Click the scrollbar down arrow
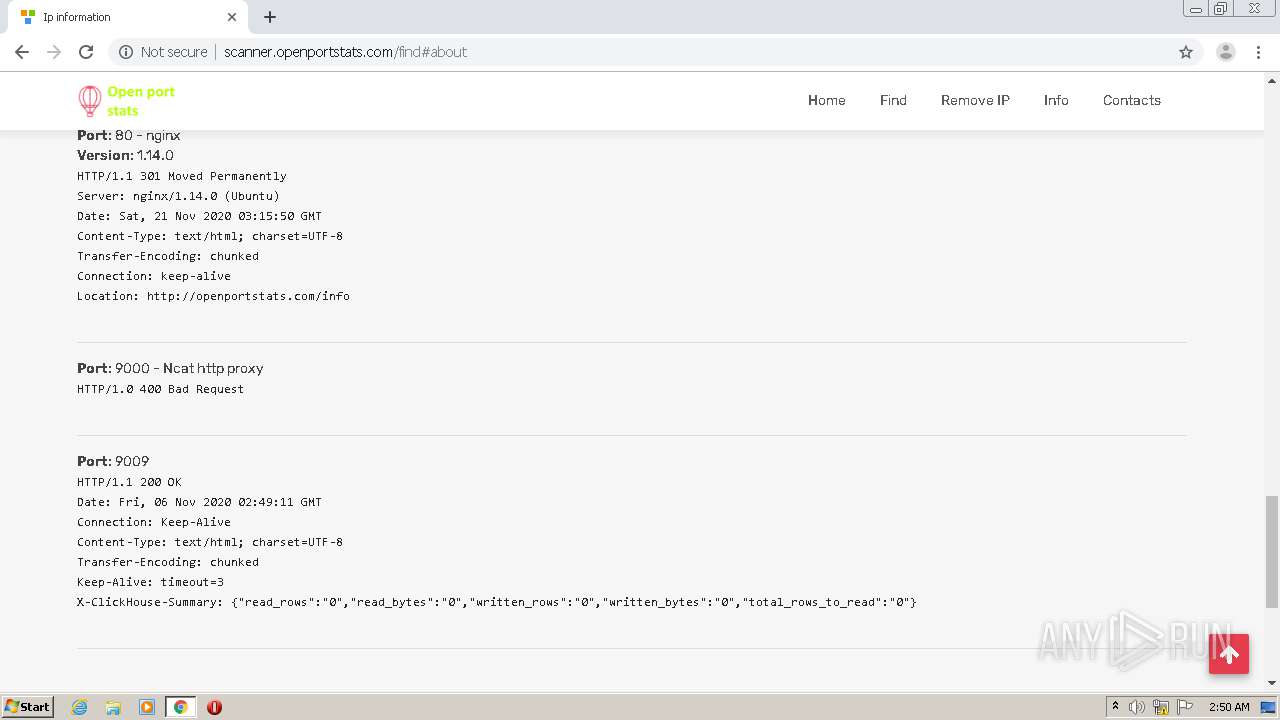This screenshot has width=1280, height=720. pos(1272,683)
